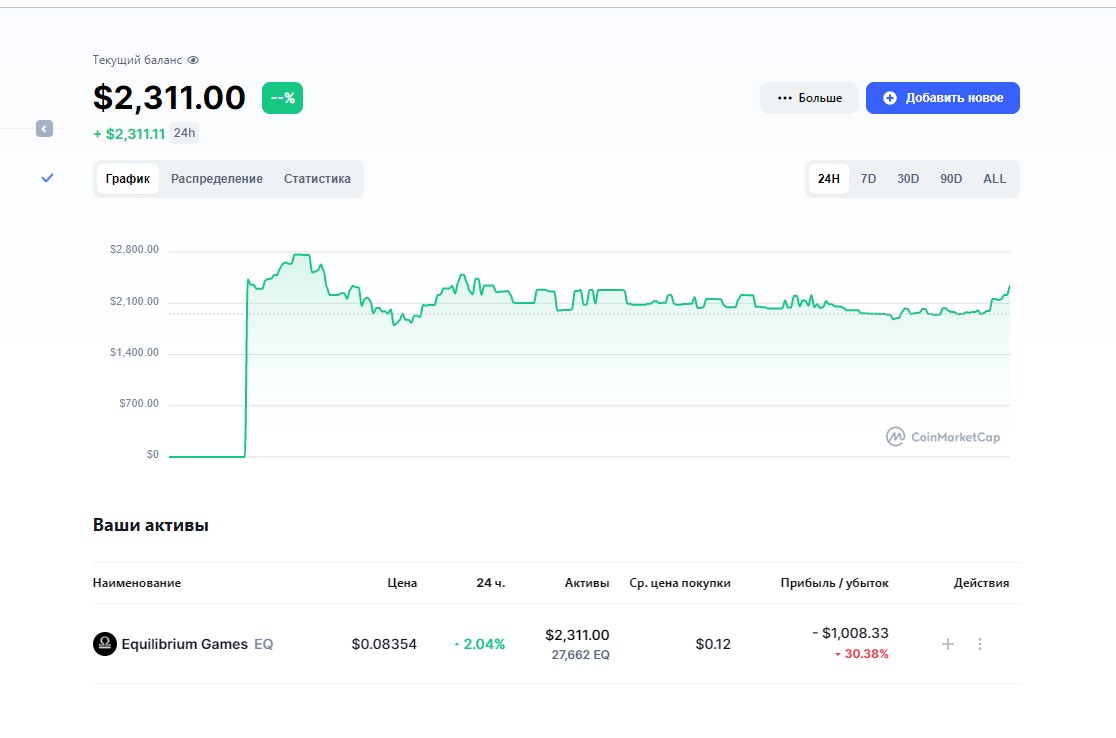Open three-dot actions menu for EQ
The height and width of the screenshot is (738, 1116).
click(980, 644)
